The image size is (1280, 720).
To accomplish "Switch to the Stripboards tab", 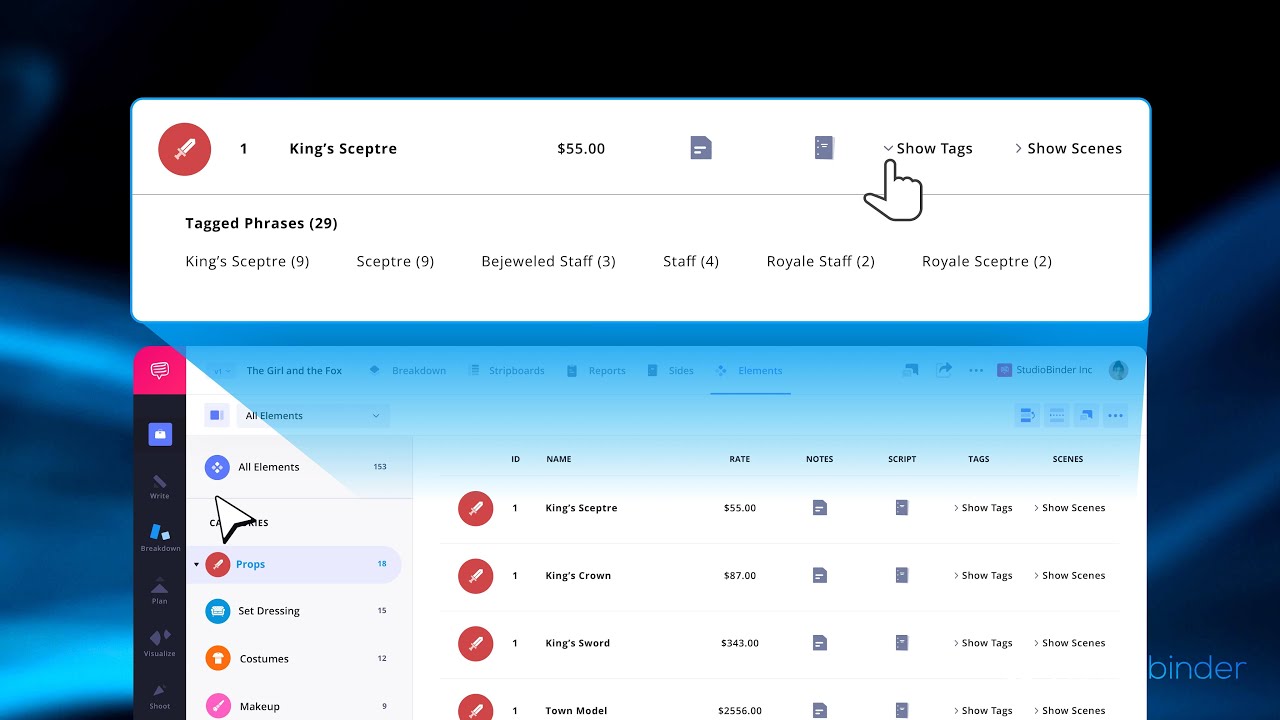I will (507, 370).
